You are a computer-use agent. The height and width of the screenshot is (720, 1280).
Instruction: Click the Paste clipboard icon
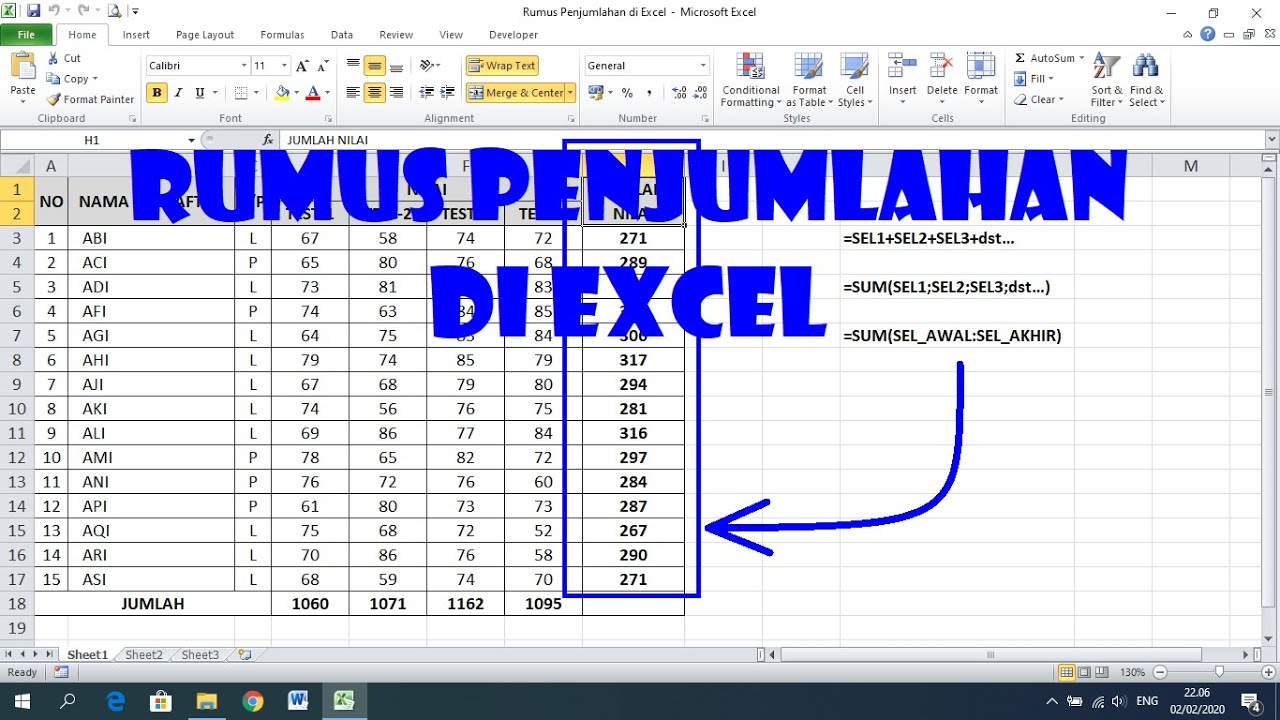click(23, 67)
